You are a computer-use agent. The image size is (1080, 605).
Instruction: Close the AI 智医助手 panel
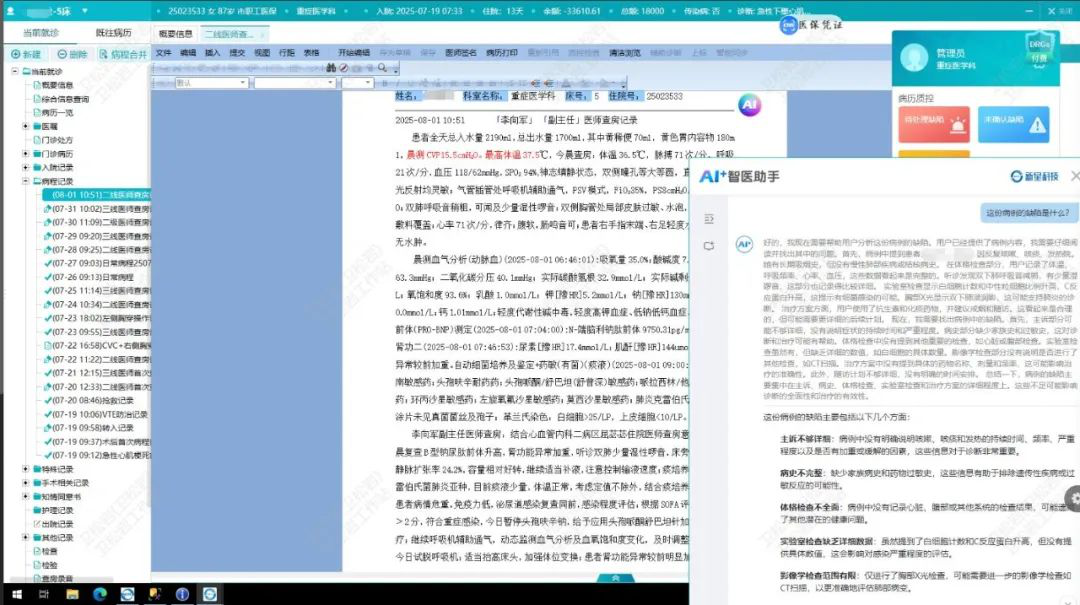pyautogui.click(x=1074, y=176)
